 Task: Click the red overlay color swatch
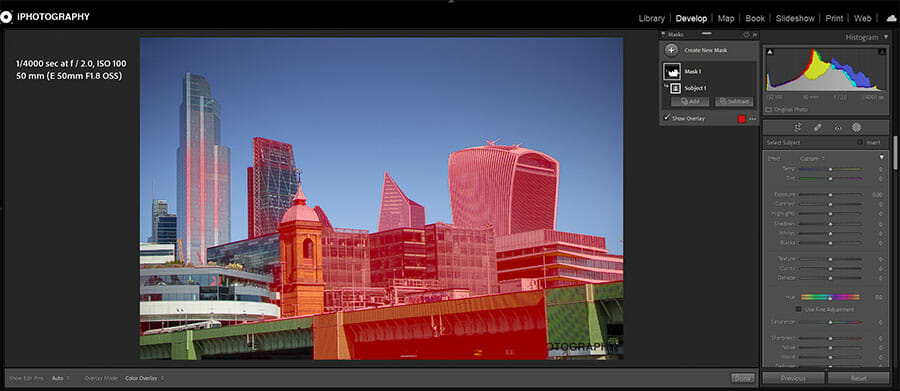coord(742,119)
